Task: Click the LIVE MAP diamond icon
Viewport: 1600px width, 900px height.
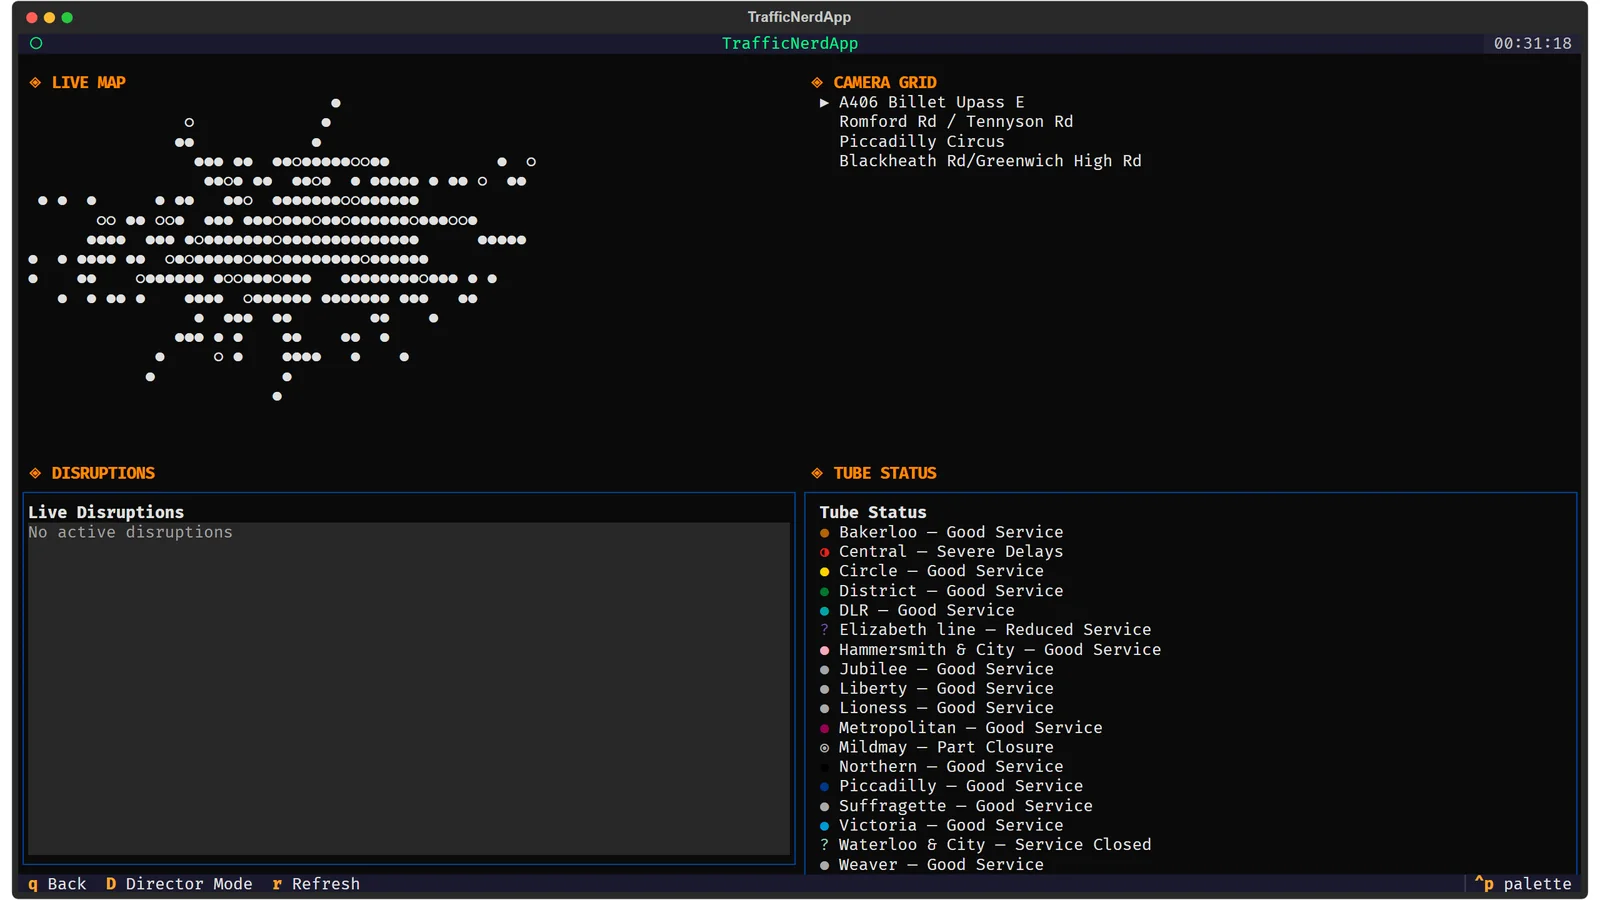Action: 35,83
